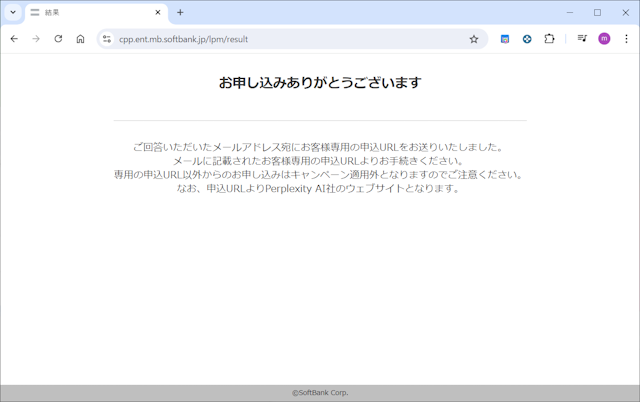Click the line starting ご回答いただいたメールアドレス宛
Screen dimensions: 640x402
tap(319, 147)
